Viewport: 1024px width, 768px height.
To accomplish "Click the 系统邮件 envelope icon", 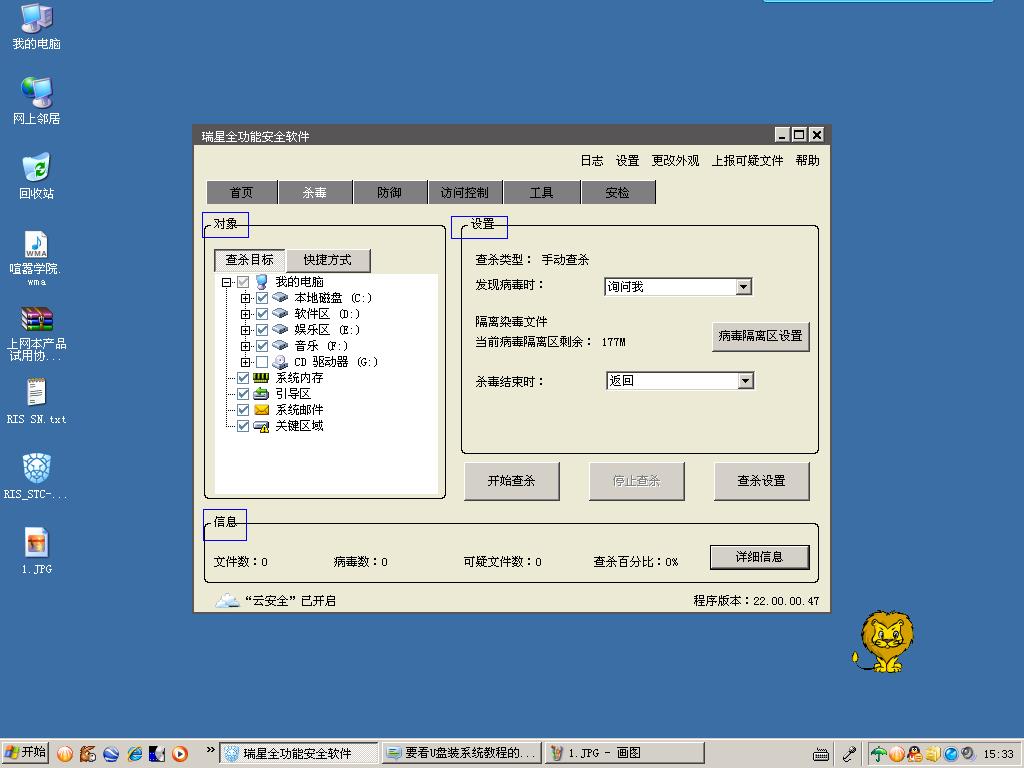I will point(261,409).
